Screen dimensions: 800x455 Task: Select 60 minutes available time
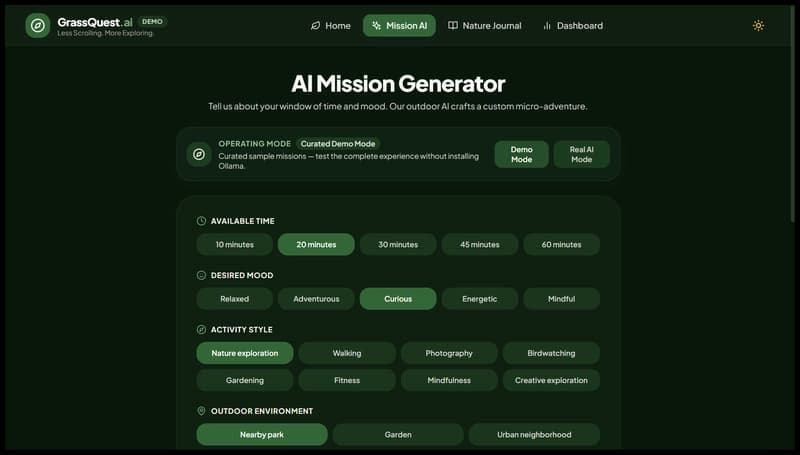click(x=561, y=245)
